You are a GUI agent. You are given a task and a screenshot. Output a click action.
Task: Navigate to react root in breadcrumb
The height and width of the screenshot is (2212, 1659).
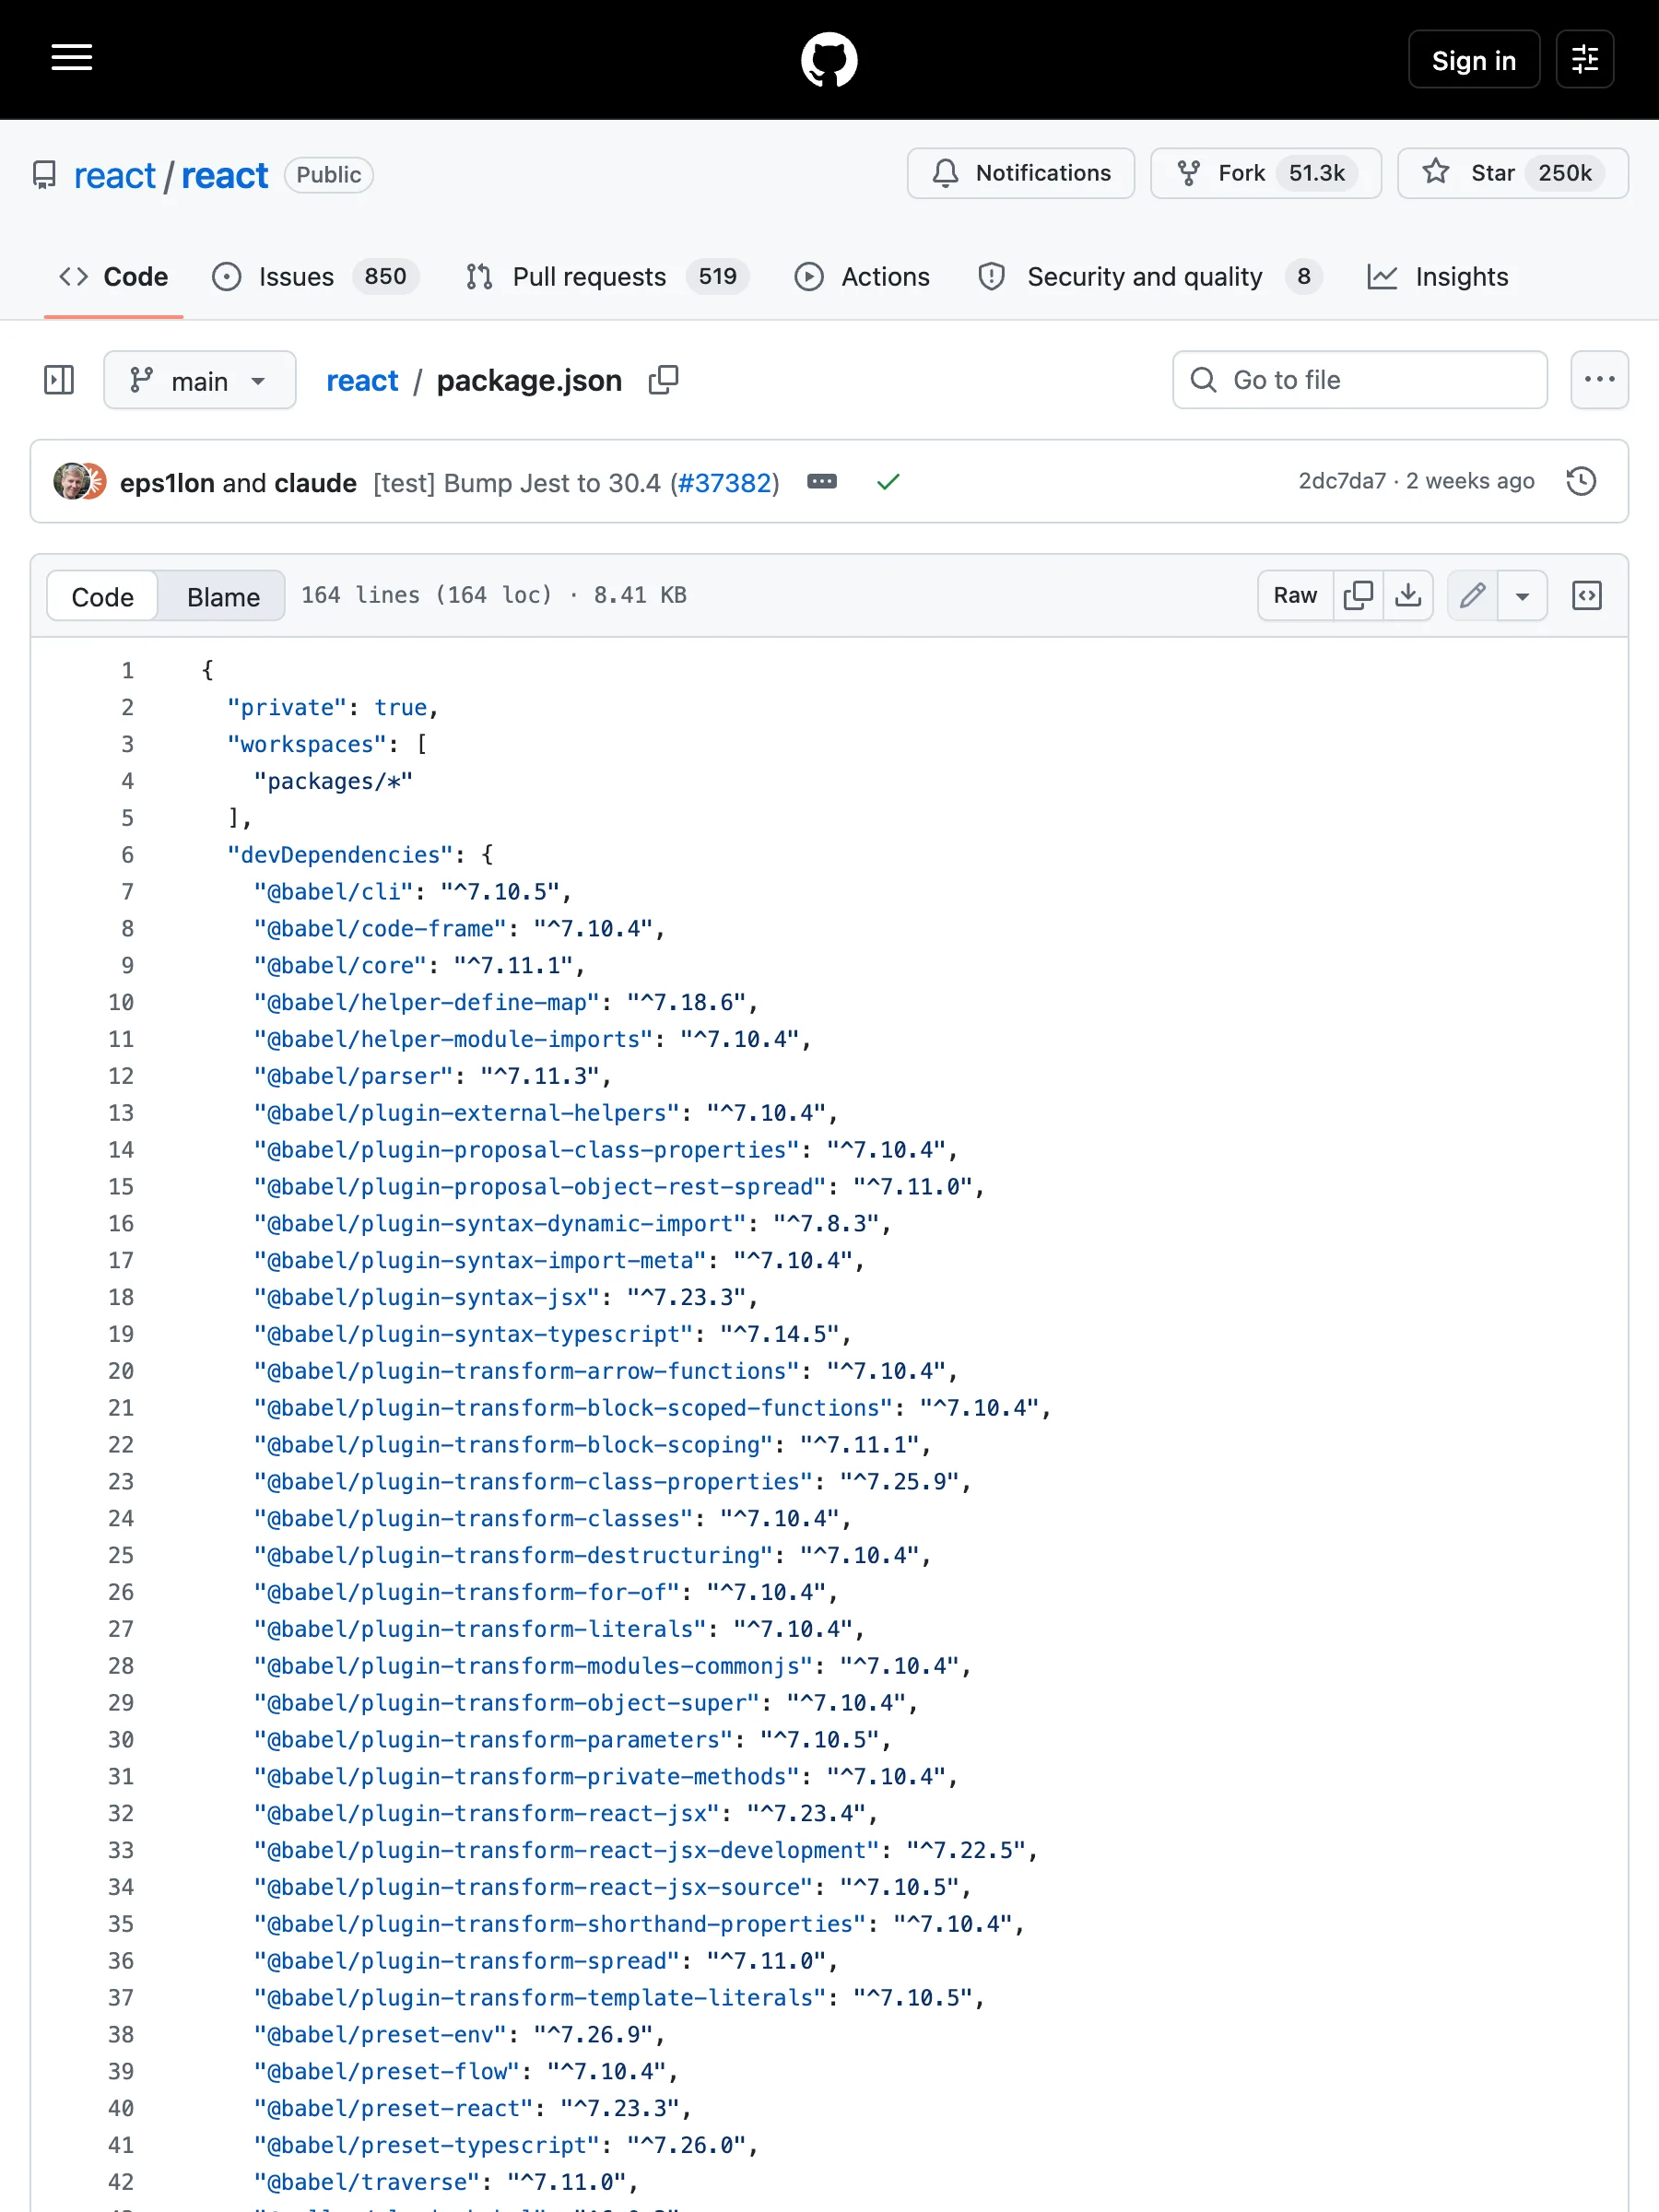(x=362, y=381)
